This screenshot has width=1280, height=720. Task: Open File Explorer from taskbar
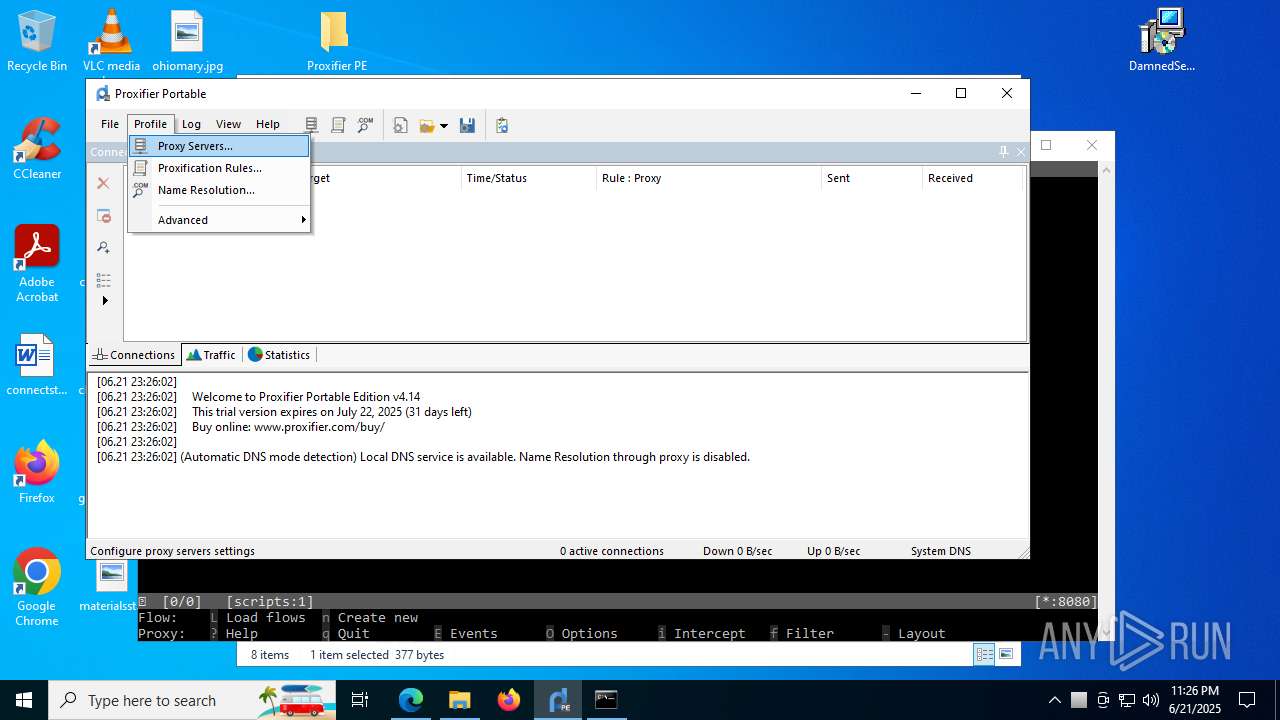pyautogui.click(x=459, y=700)
